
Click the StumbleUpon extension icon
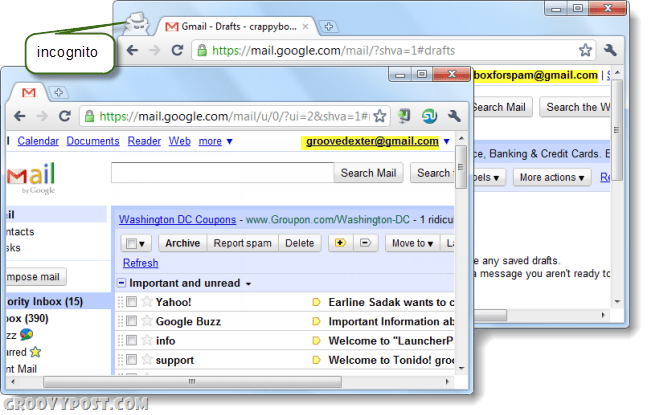(x=429, y=116)
